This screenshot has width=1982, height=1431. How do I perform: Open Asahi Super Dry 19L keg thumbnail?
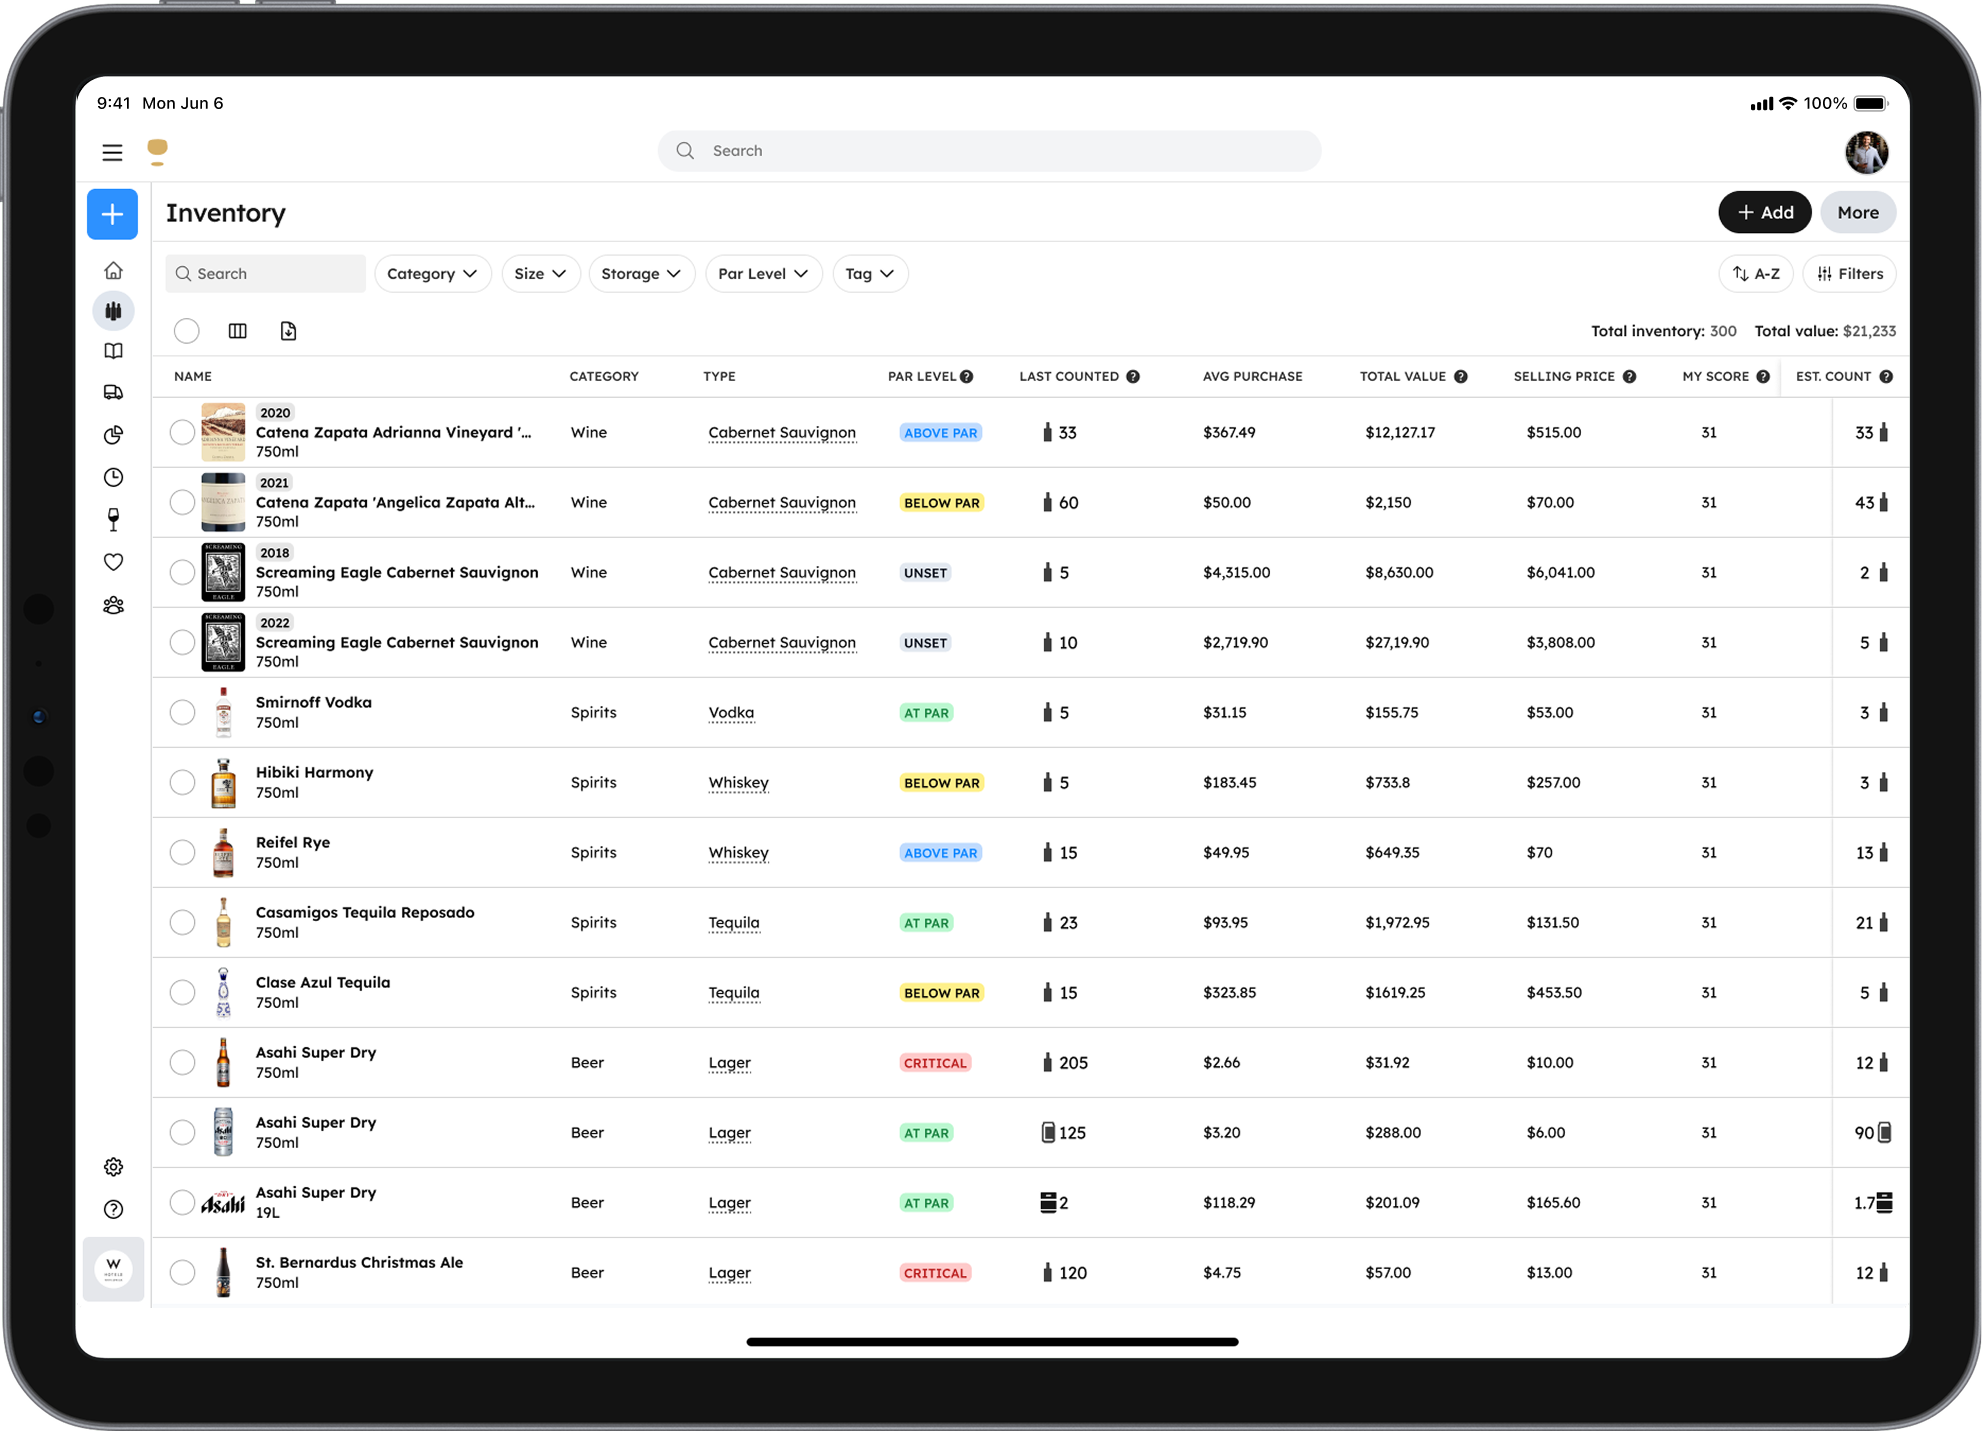tap(223, 1203)
